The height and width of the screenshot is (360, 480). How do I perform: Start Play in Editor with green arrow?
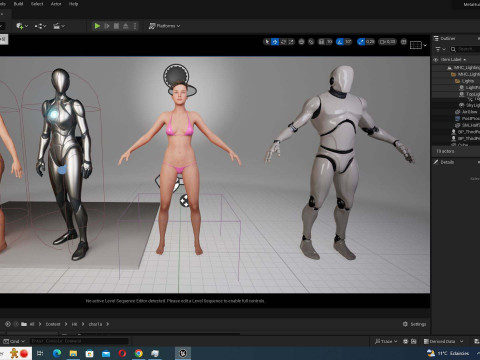coord(97,26)
